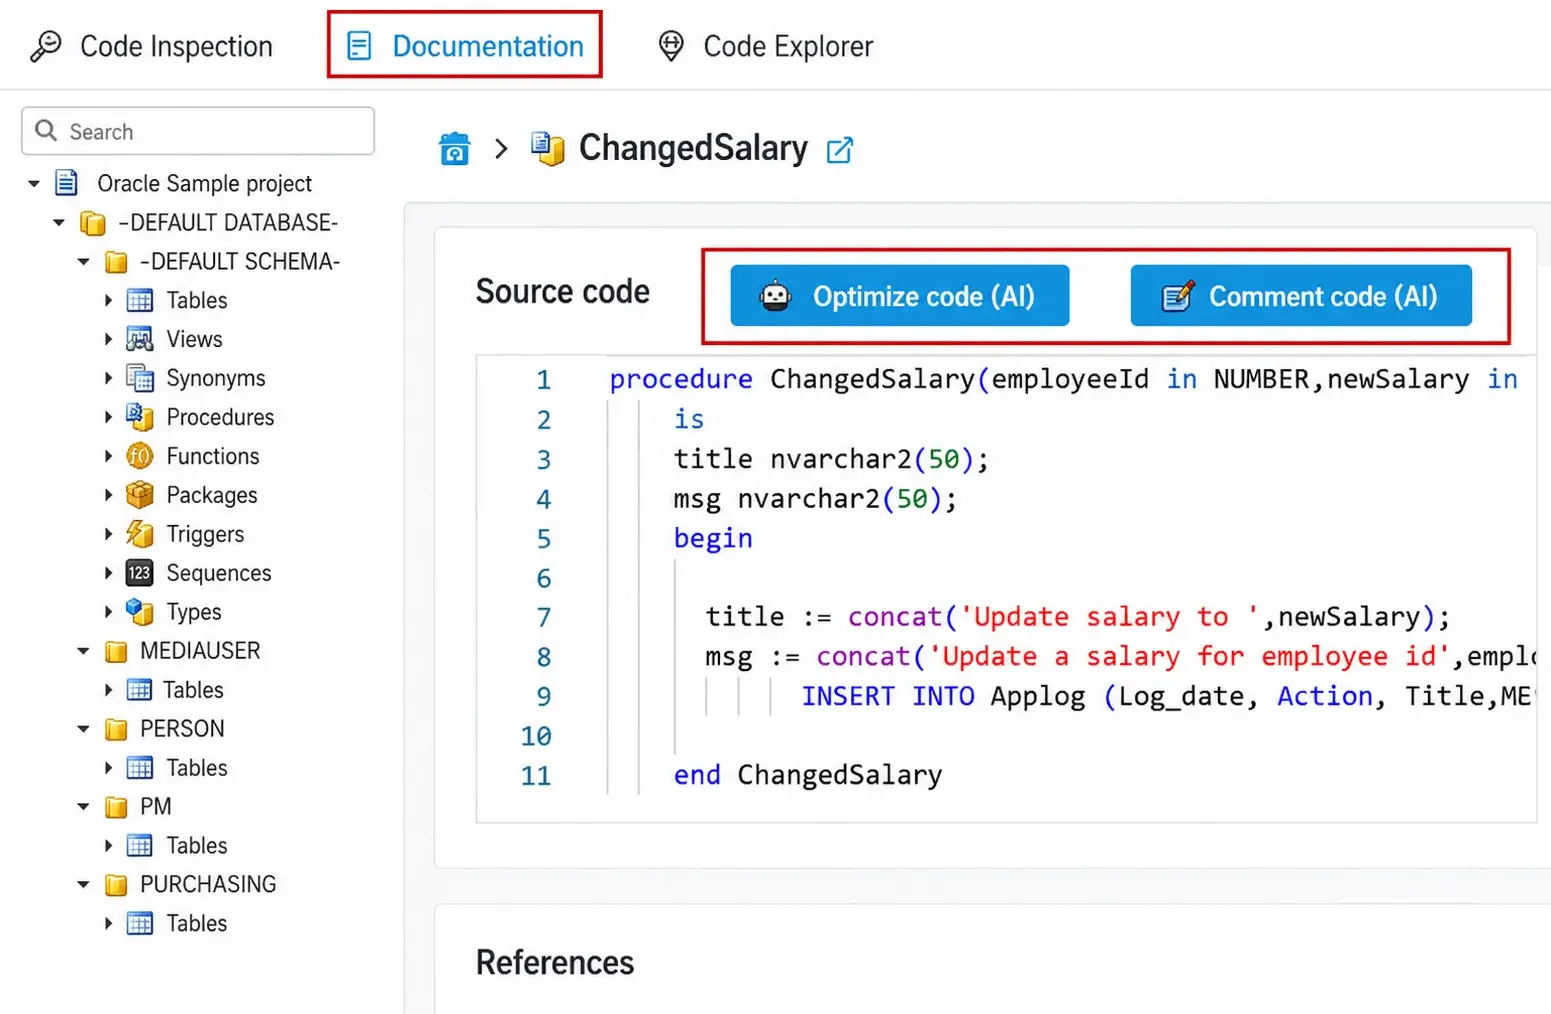Viewport: 1551px width, 1014px height.
Task: Click line number 7 in source code
Action: (x=543, y=617)
